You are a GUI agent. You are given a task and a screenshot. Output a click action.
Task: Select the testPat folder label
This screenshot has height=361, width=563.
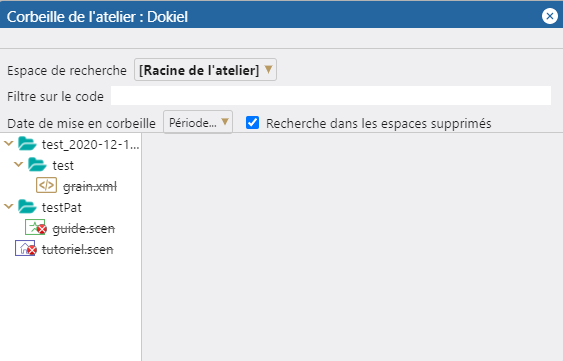(x=62, y=207)
